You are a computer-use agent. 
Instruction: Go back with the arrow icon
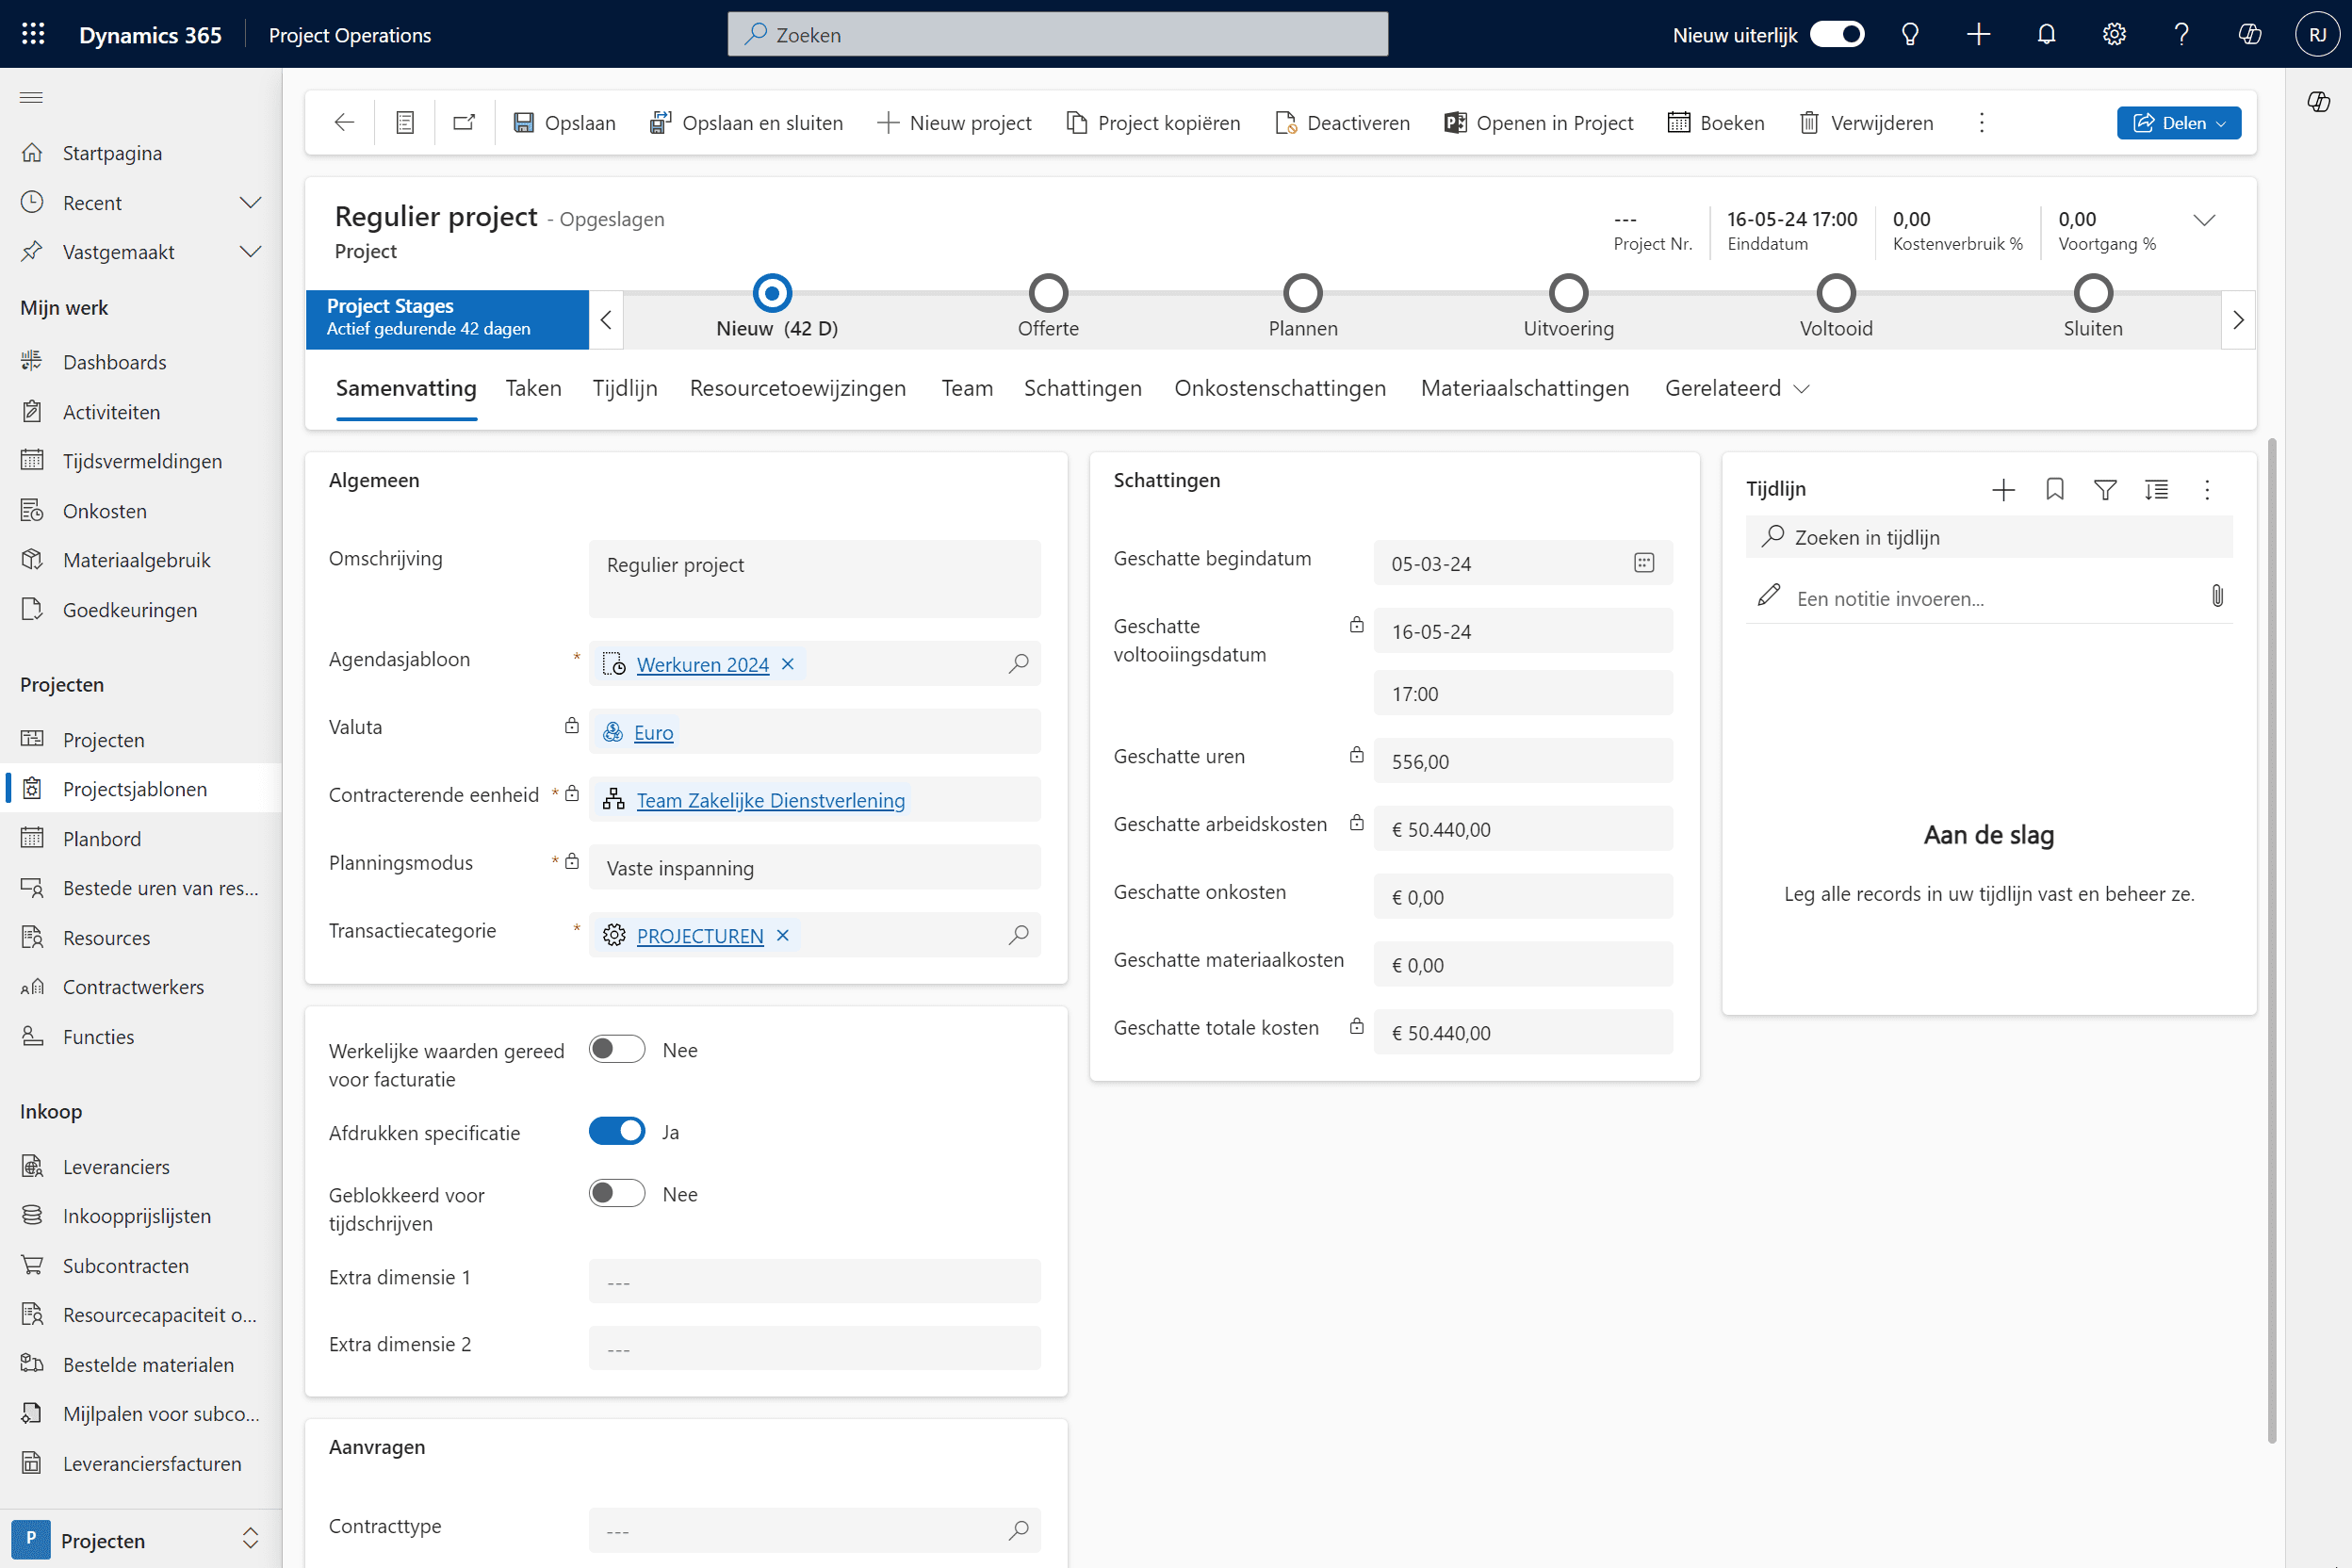(x=344, y=122)
